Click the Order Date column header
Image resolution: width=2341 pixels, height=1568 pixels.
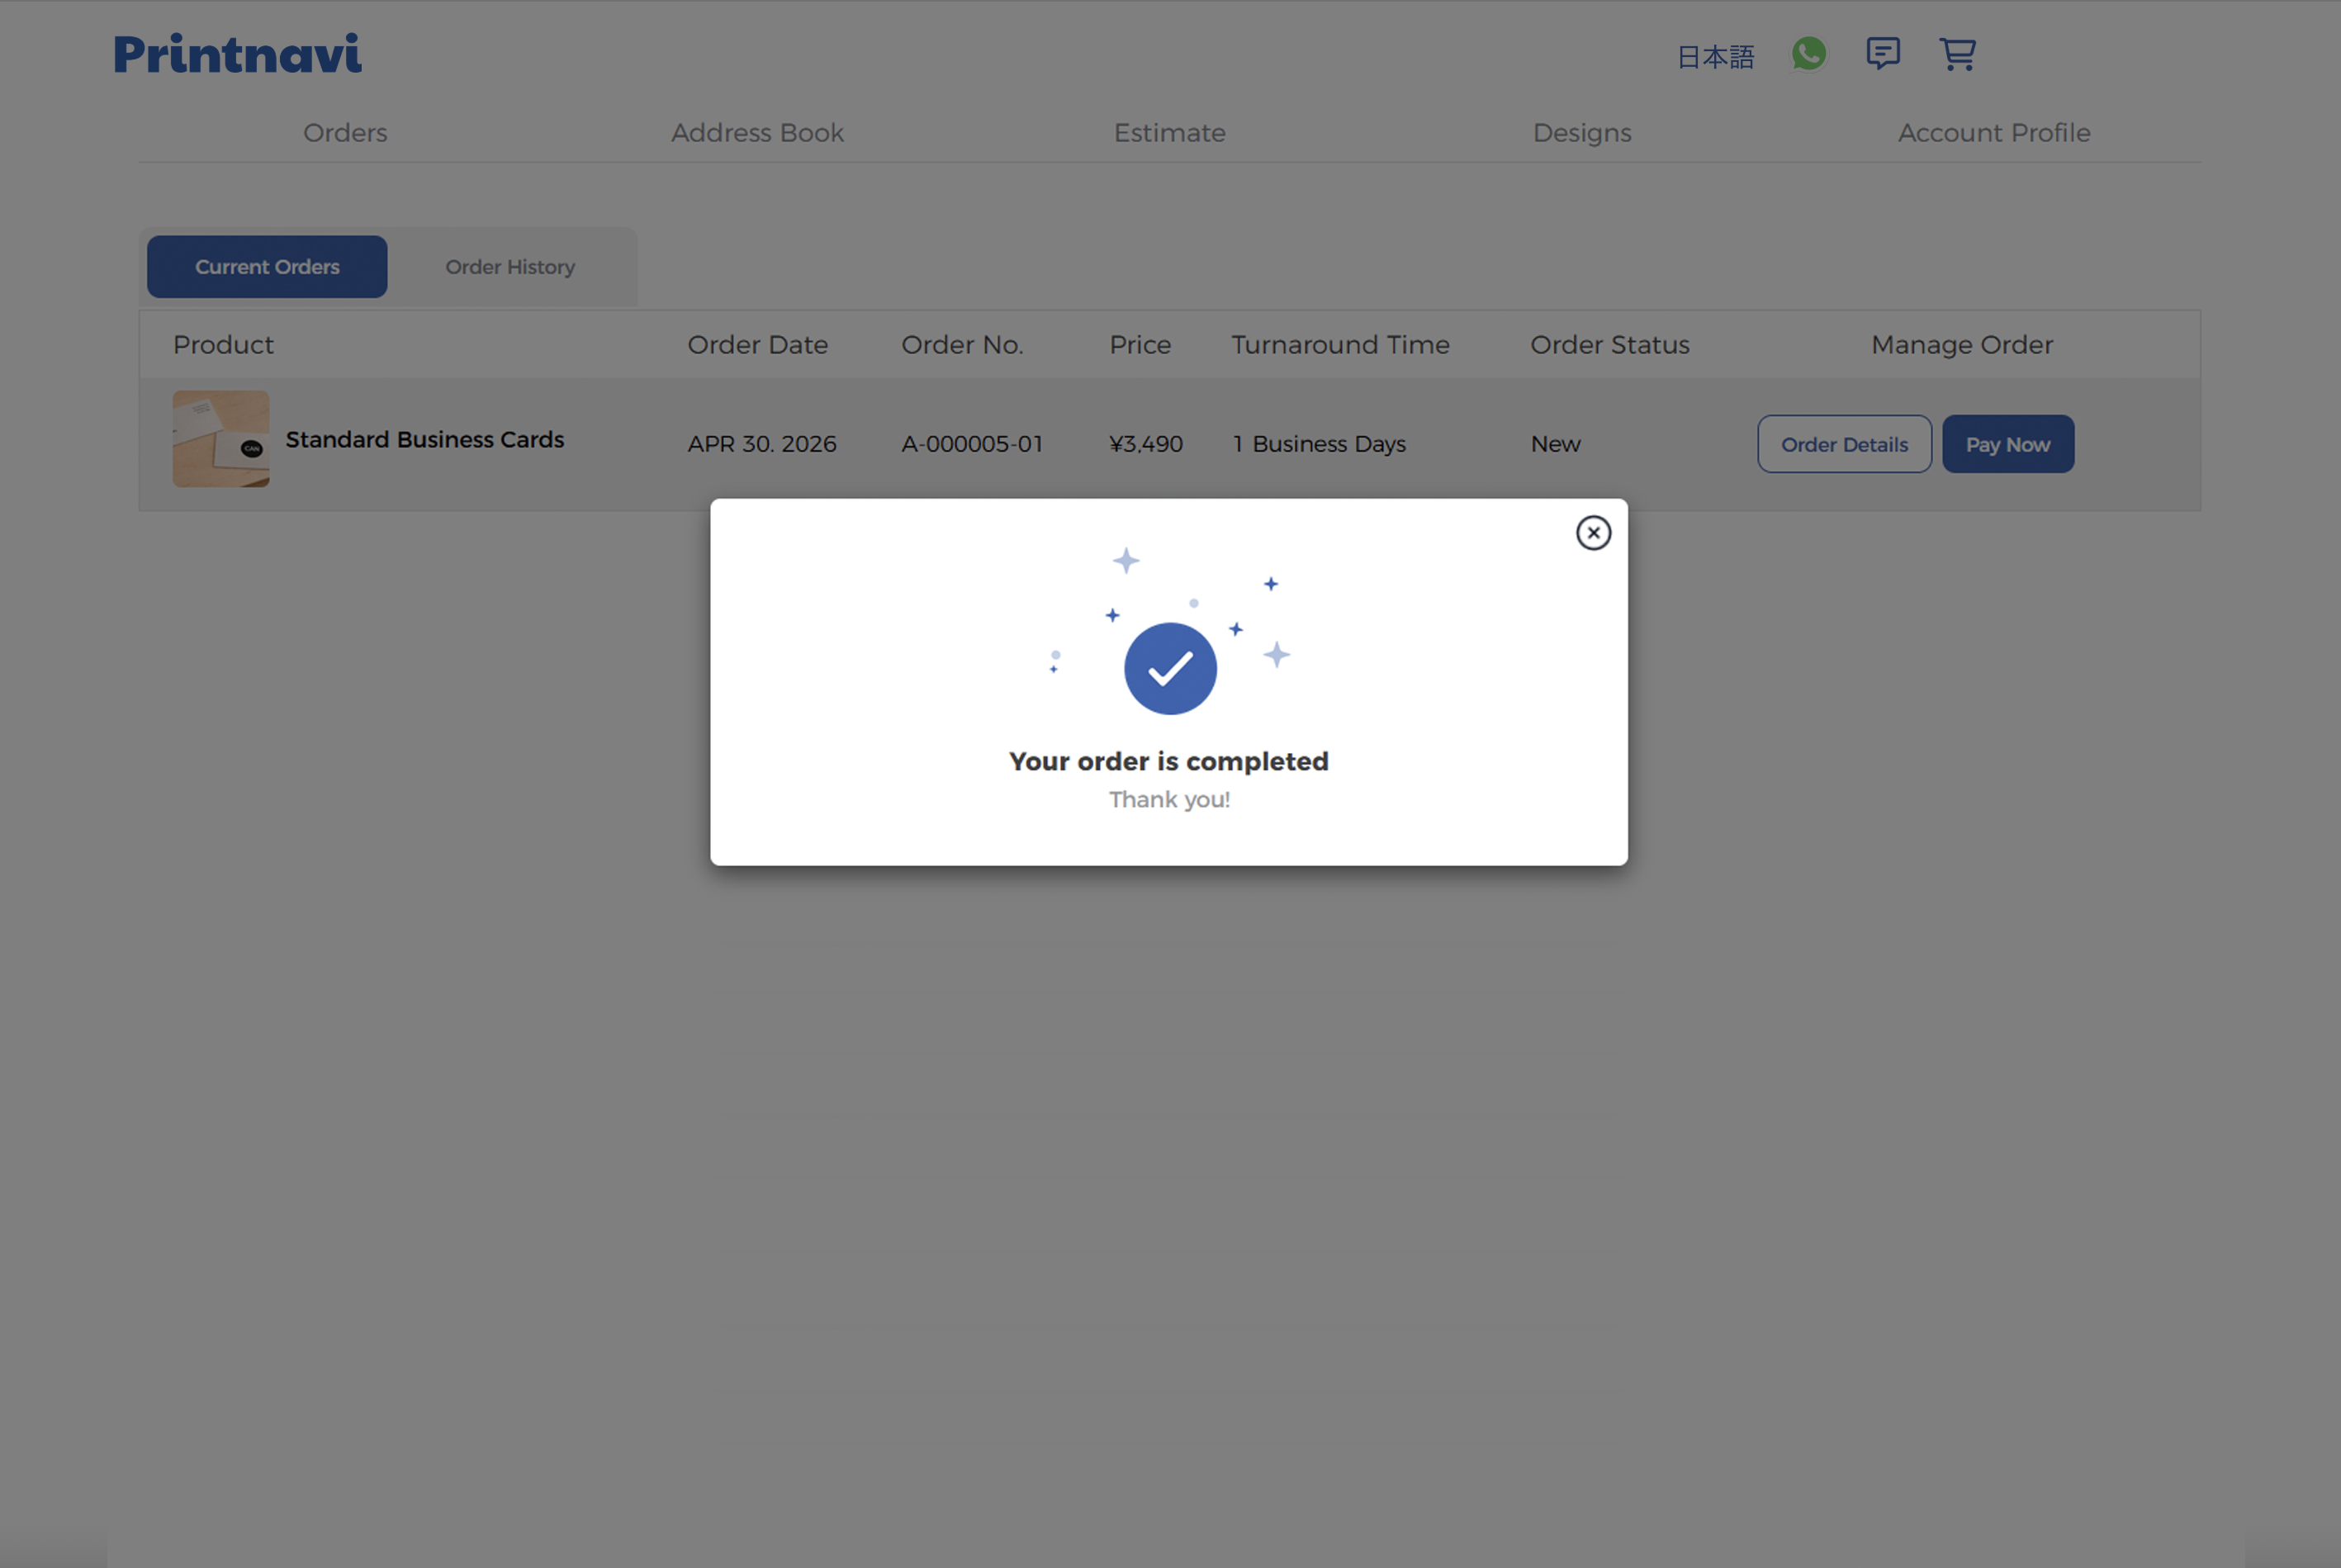coord(757,345)
